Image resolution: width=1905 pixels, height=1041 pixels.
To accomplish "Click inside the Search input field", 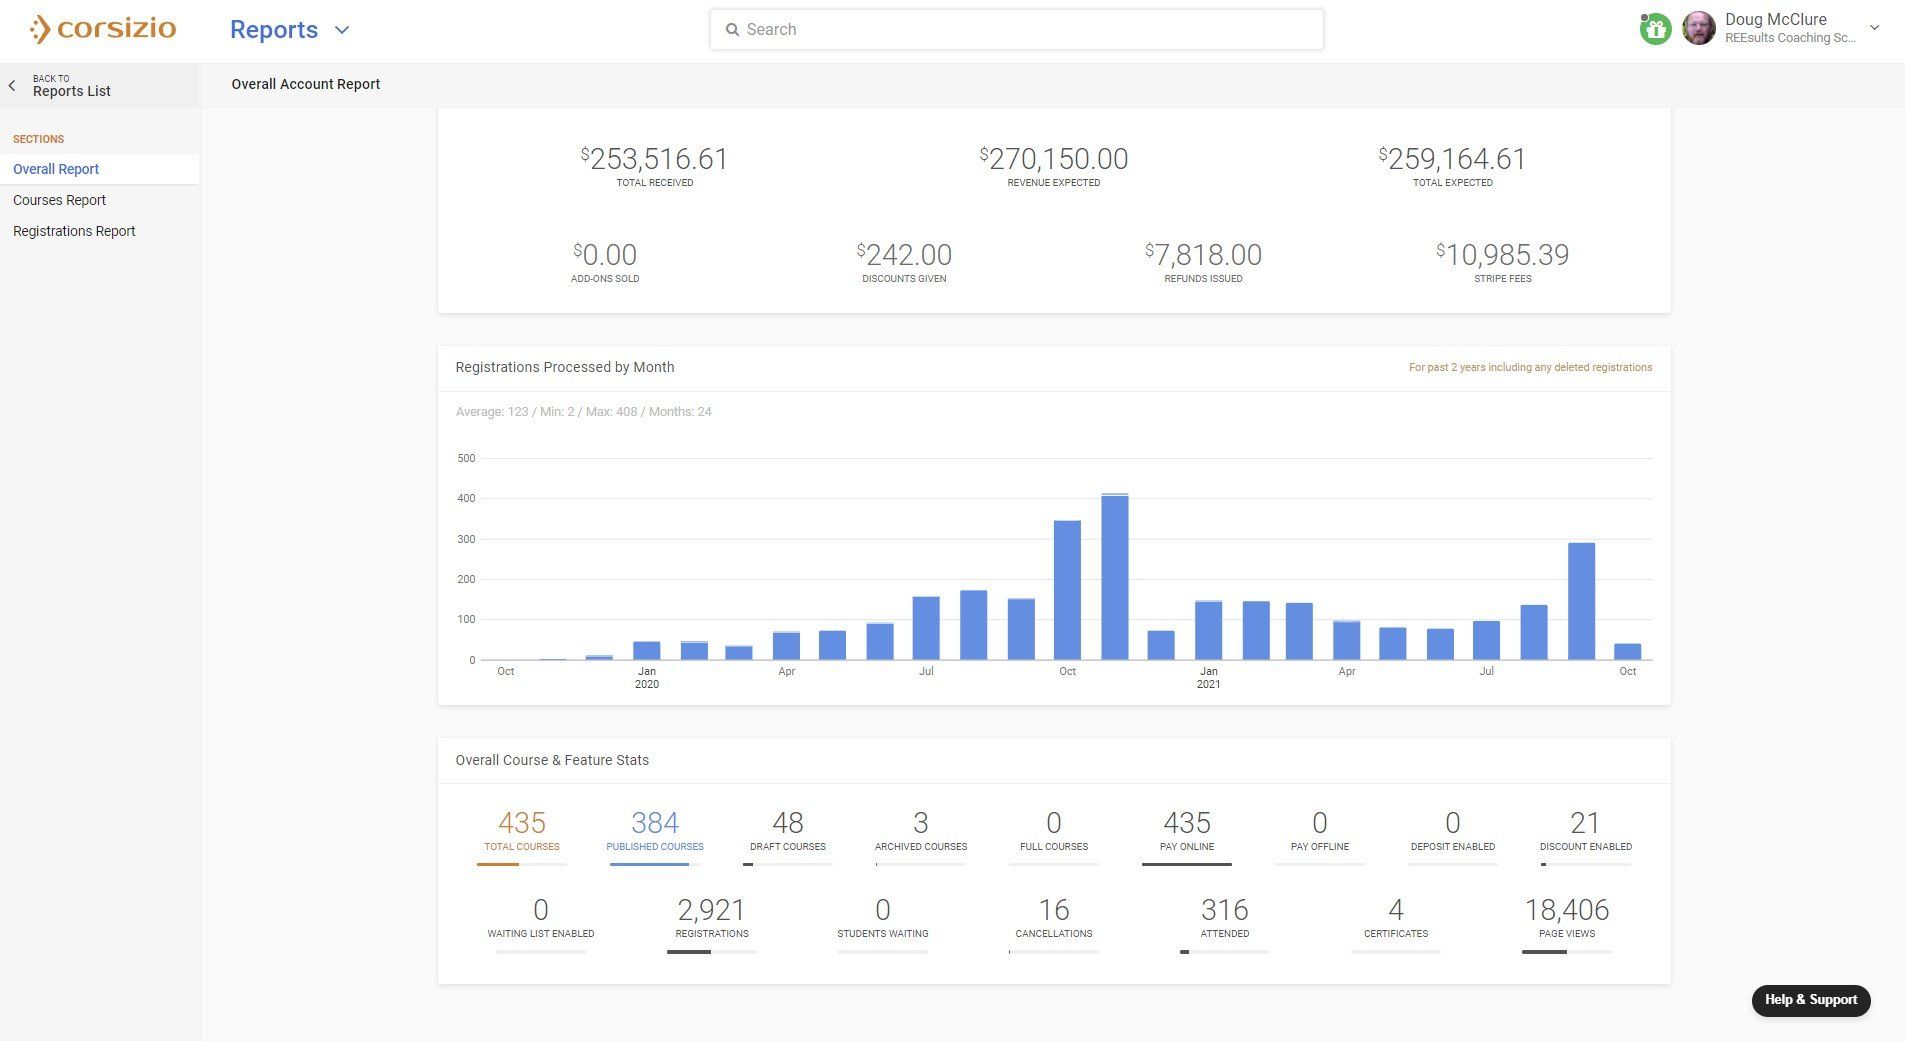I will pyautogui.click(x=1016, y=30).
